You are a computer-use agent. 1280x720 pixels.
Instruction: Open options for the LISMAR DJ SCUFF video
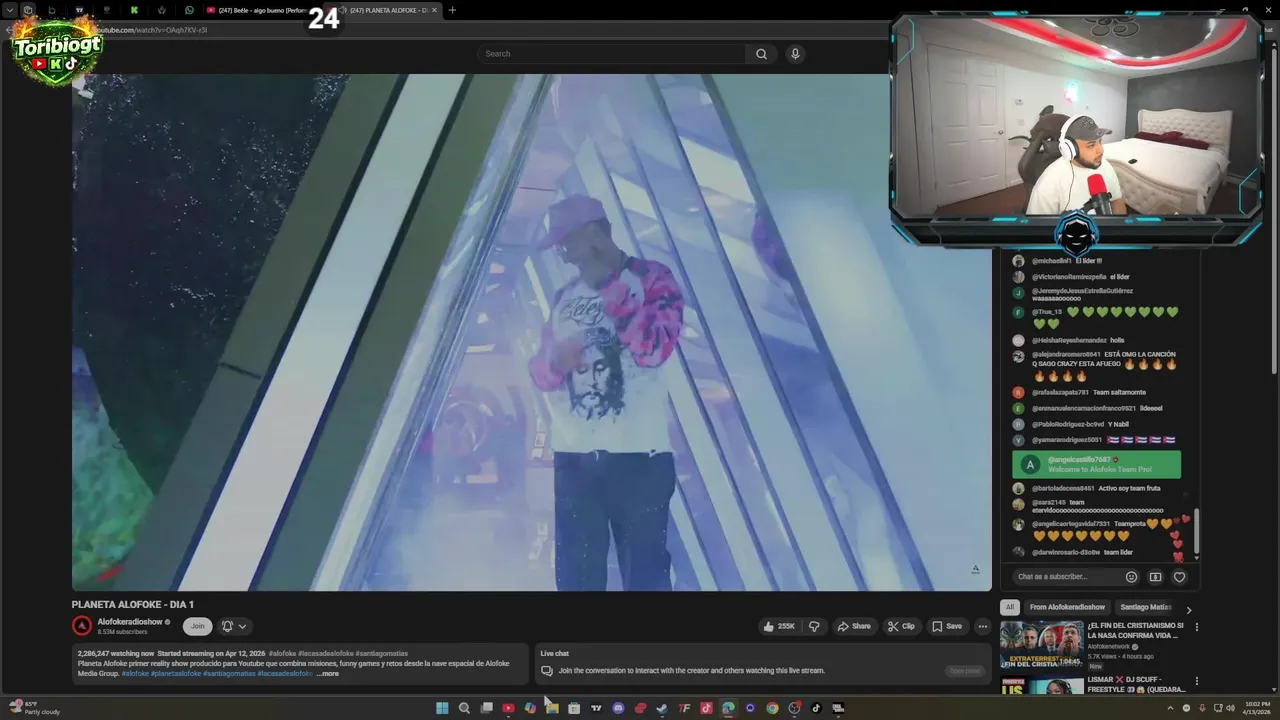(1196, 681)
